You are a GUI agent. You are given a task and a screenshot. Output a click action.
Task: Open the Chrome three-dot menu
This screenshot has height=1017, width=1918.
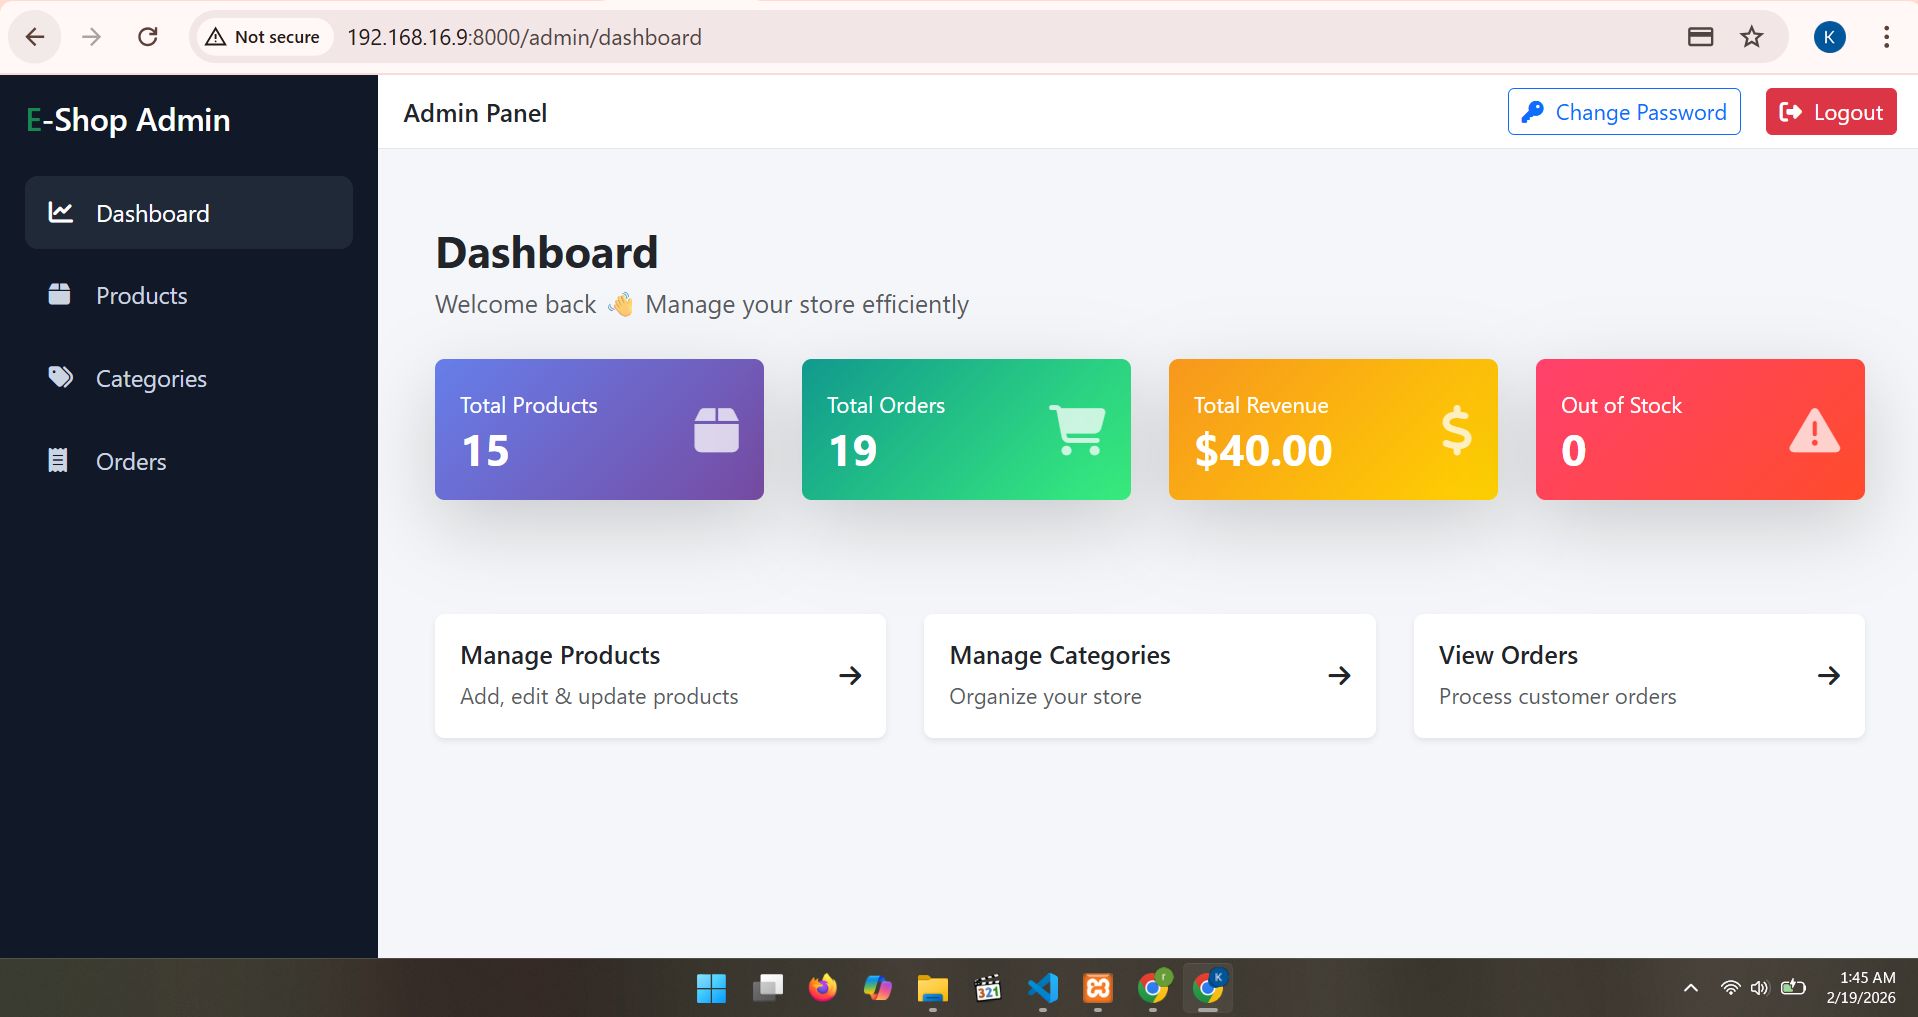click(1886, 37)
